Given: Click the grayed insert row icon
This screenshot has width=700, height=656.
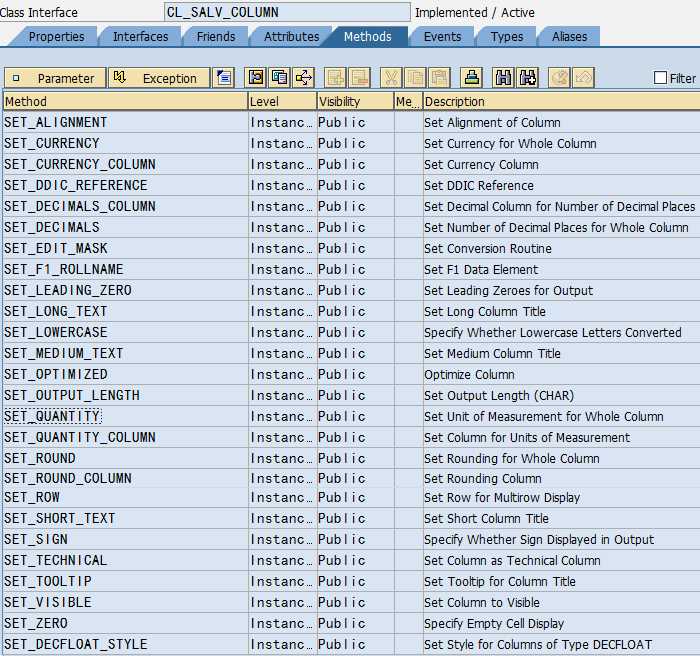Looking at the screenshot, I should 335,78.
